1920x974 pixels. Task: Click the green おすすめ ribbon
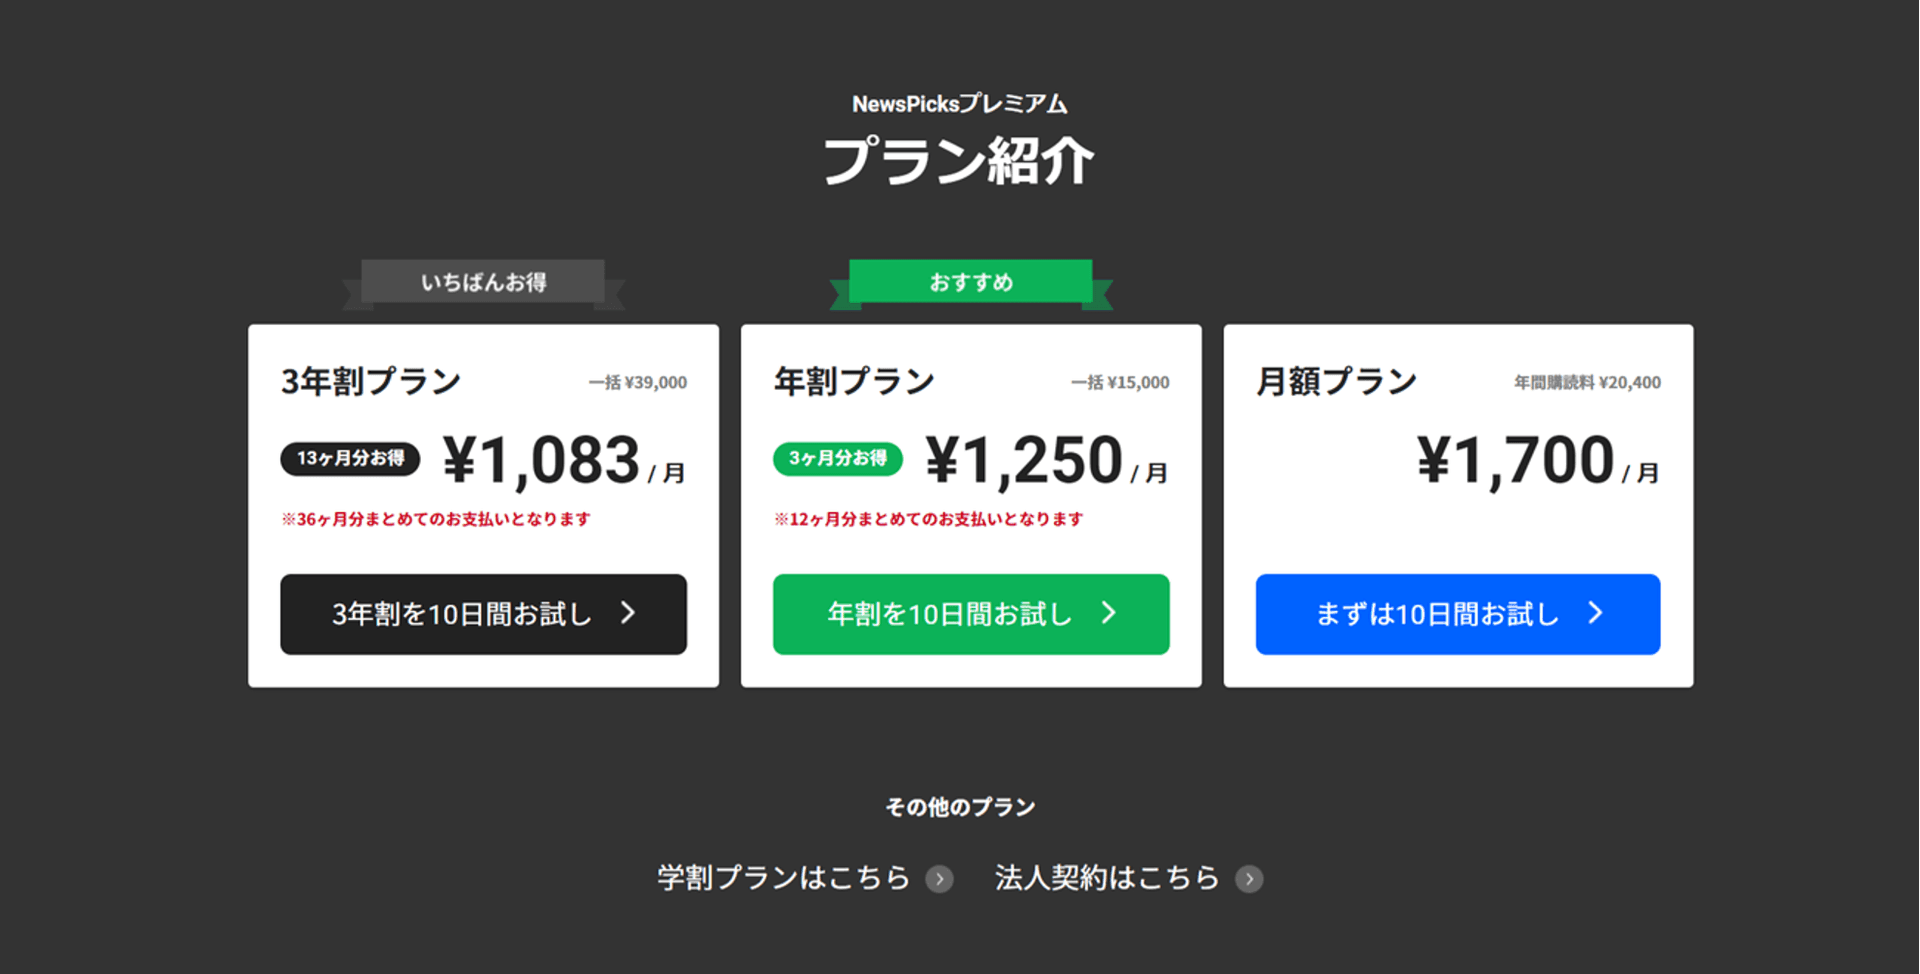(x=970, y=282)
